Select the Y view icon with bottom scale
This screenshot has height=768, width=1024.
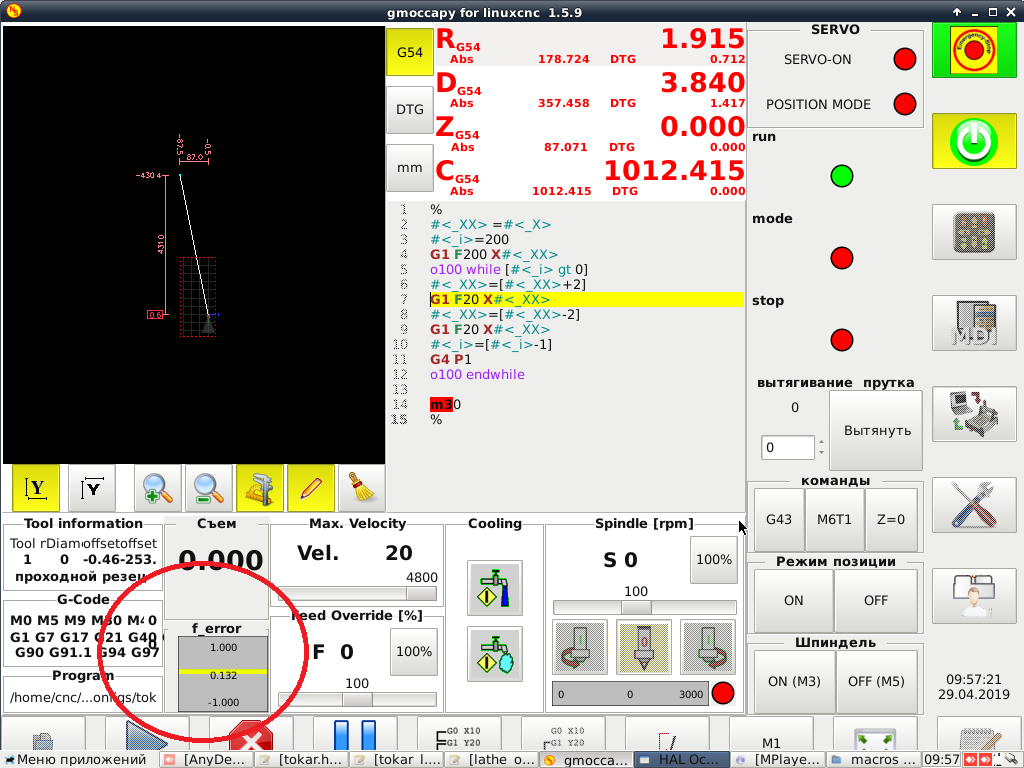pyautogui.click(x=36, y=488)
